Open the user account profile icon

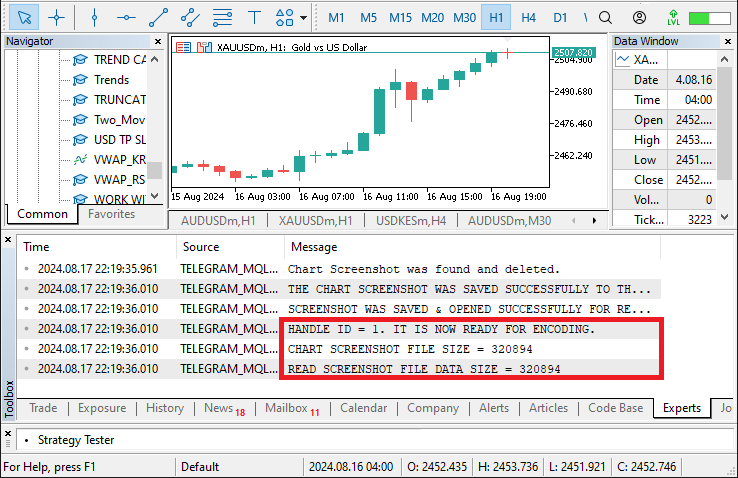[639, 18]
